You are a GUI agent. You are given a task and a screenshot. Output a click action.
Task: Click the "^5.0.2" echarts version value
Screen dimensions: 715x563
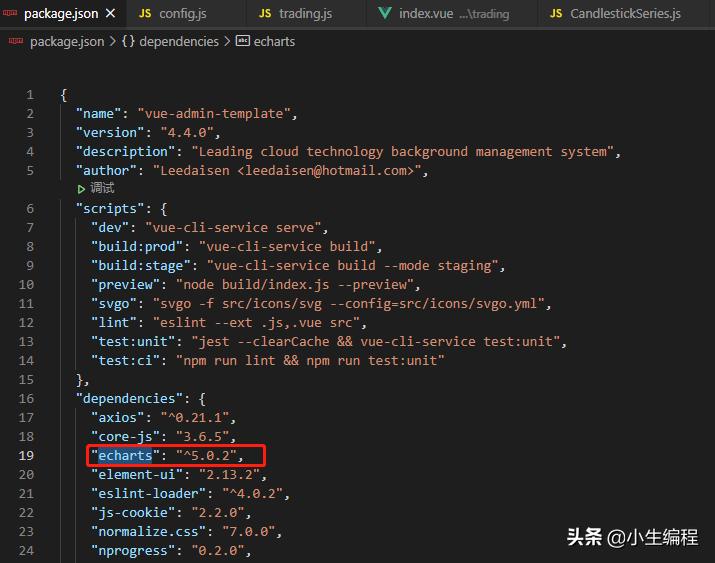206,455
